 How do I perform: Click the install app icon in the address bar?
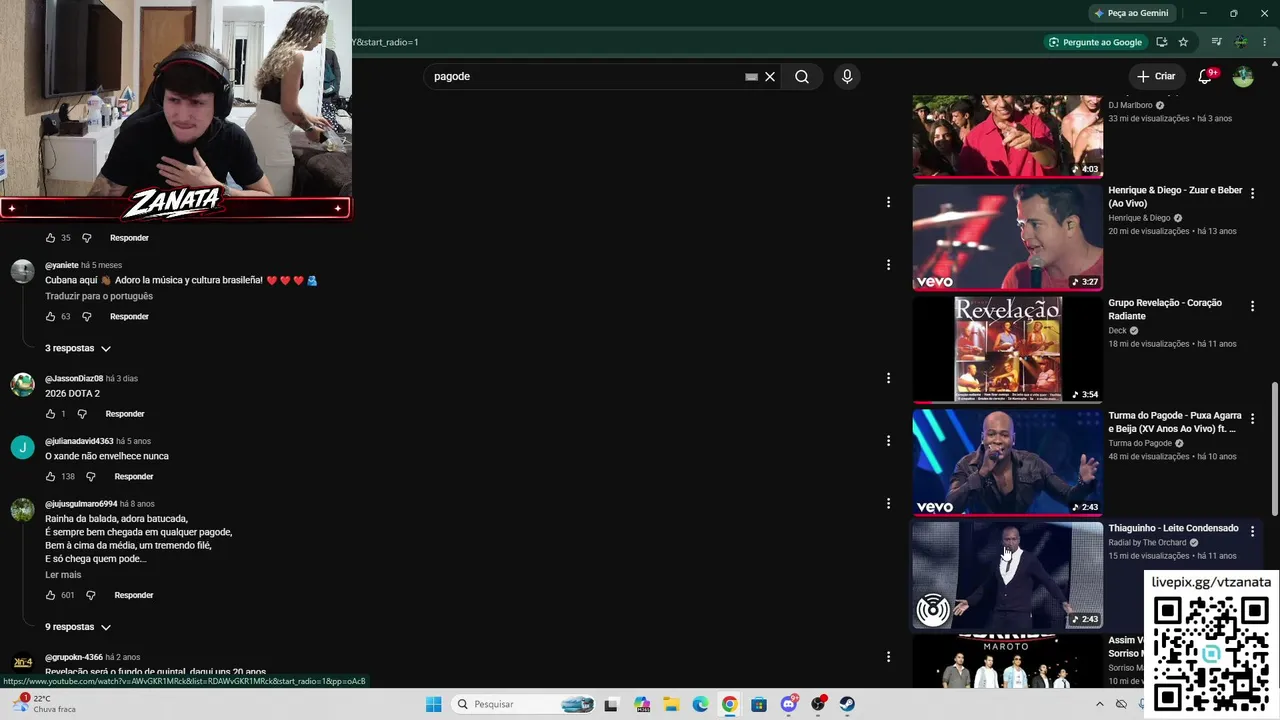tap(1162, 42)
